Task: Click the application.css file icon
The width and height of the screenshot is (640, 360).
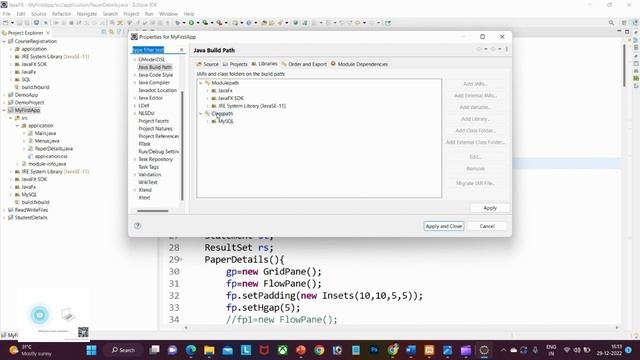Action: 30,156
